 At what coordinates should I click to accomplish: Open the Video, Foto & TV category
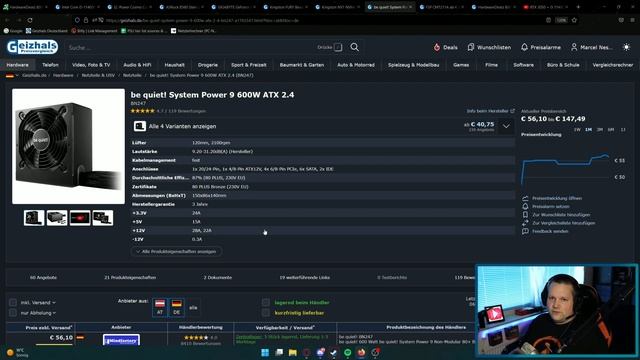pos(91,65)
